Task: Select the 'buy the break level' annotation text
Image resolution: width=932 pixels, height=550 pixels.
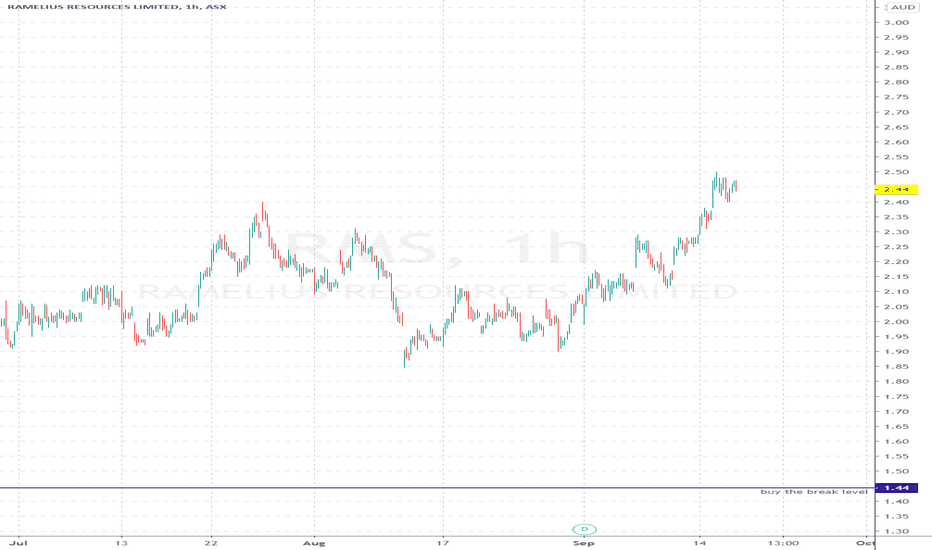Action: coord(814,492)
